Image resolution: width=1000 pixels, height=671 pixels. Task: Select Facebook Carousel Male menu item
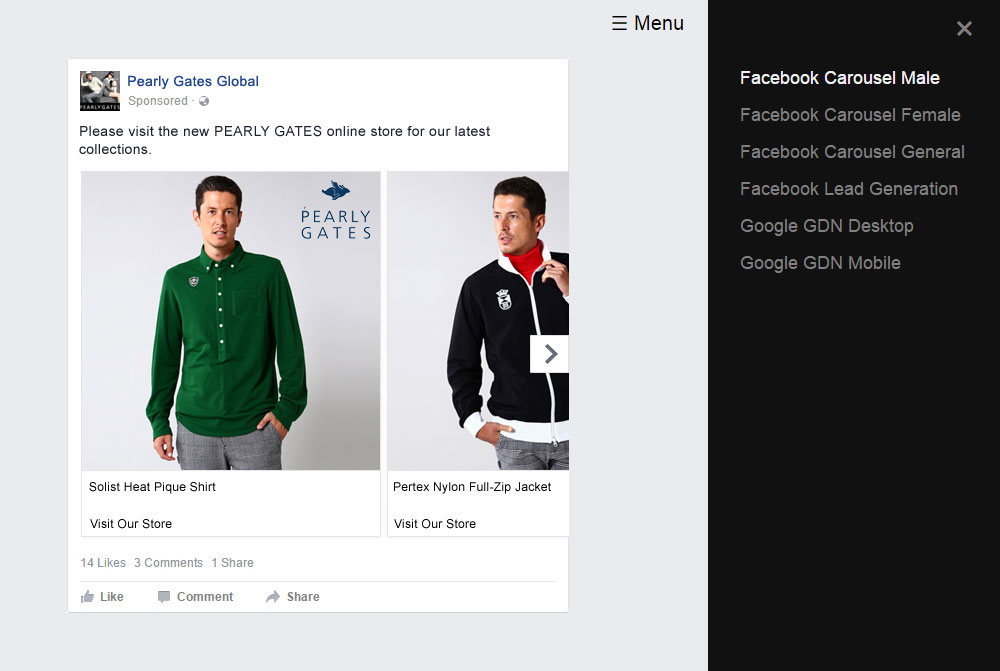839,78
